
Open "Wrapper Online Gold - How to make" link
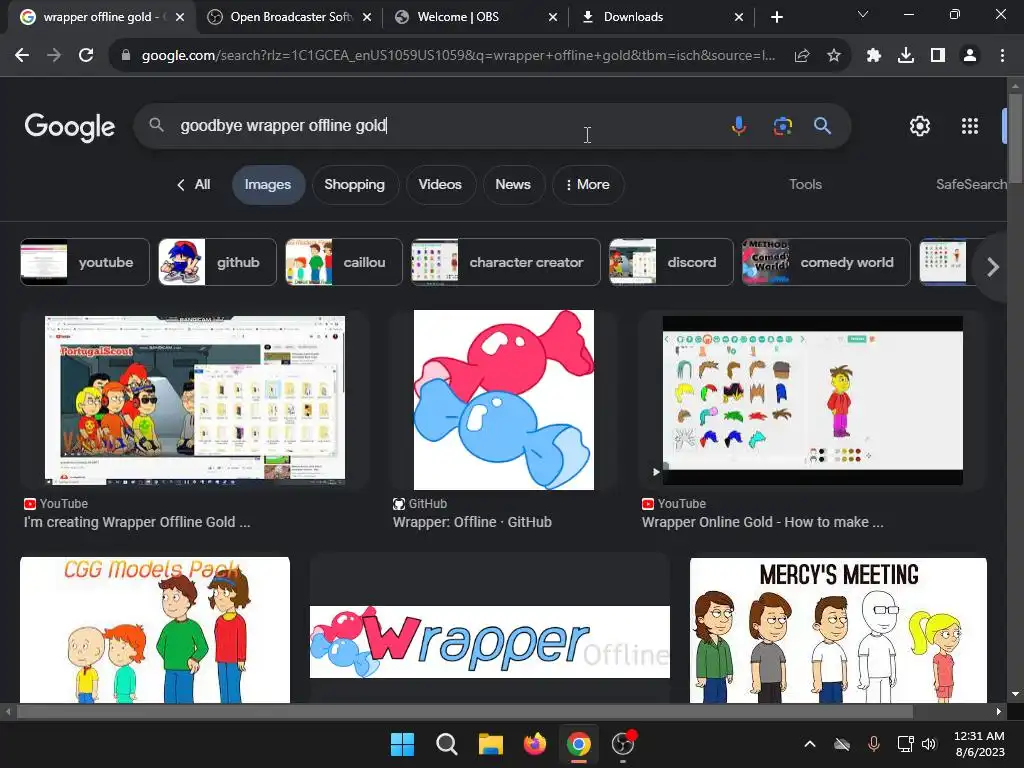[x=762, y=522]
